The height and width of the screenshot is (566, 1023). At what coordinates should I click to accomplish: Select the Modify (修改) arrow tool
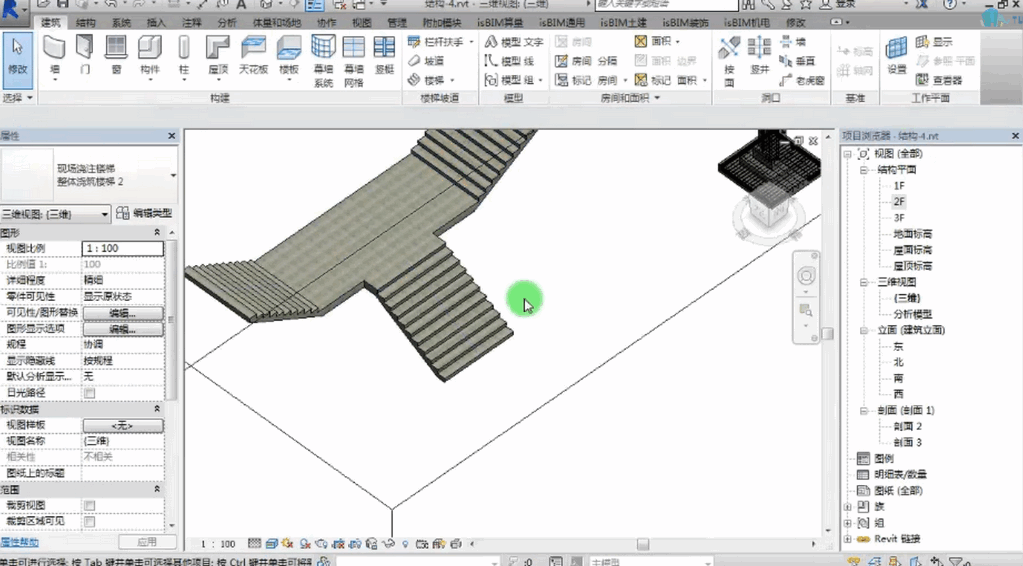tap(18, 61)
